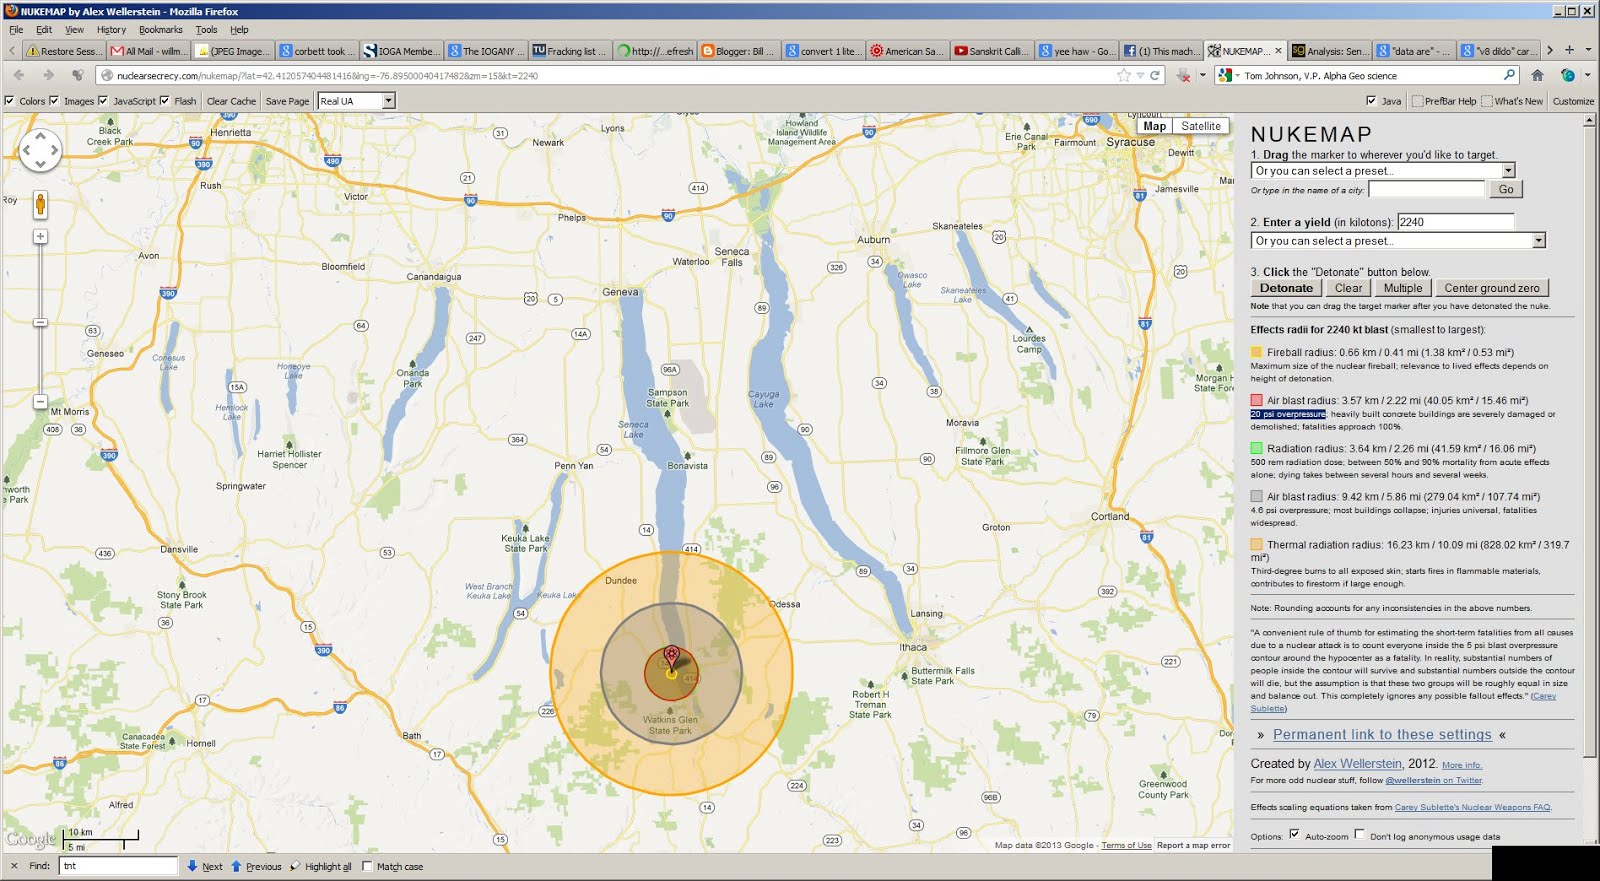The height and width of the screenshot is (881, 1600).
Task: Zoom in the map with plus button
Action: [40, 237]
